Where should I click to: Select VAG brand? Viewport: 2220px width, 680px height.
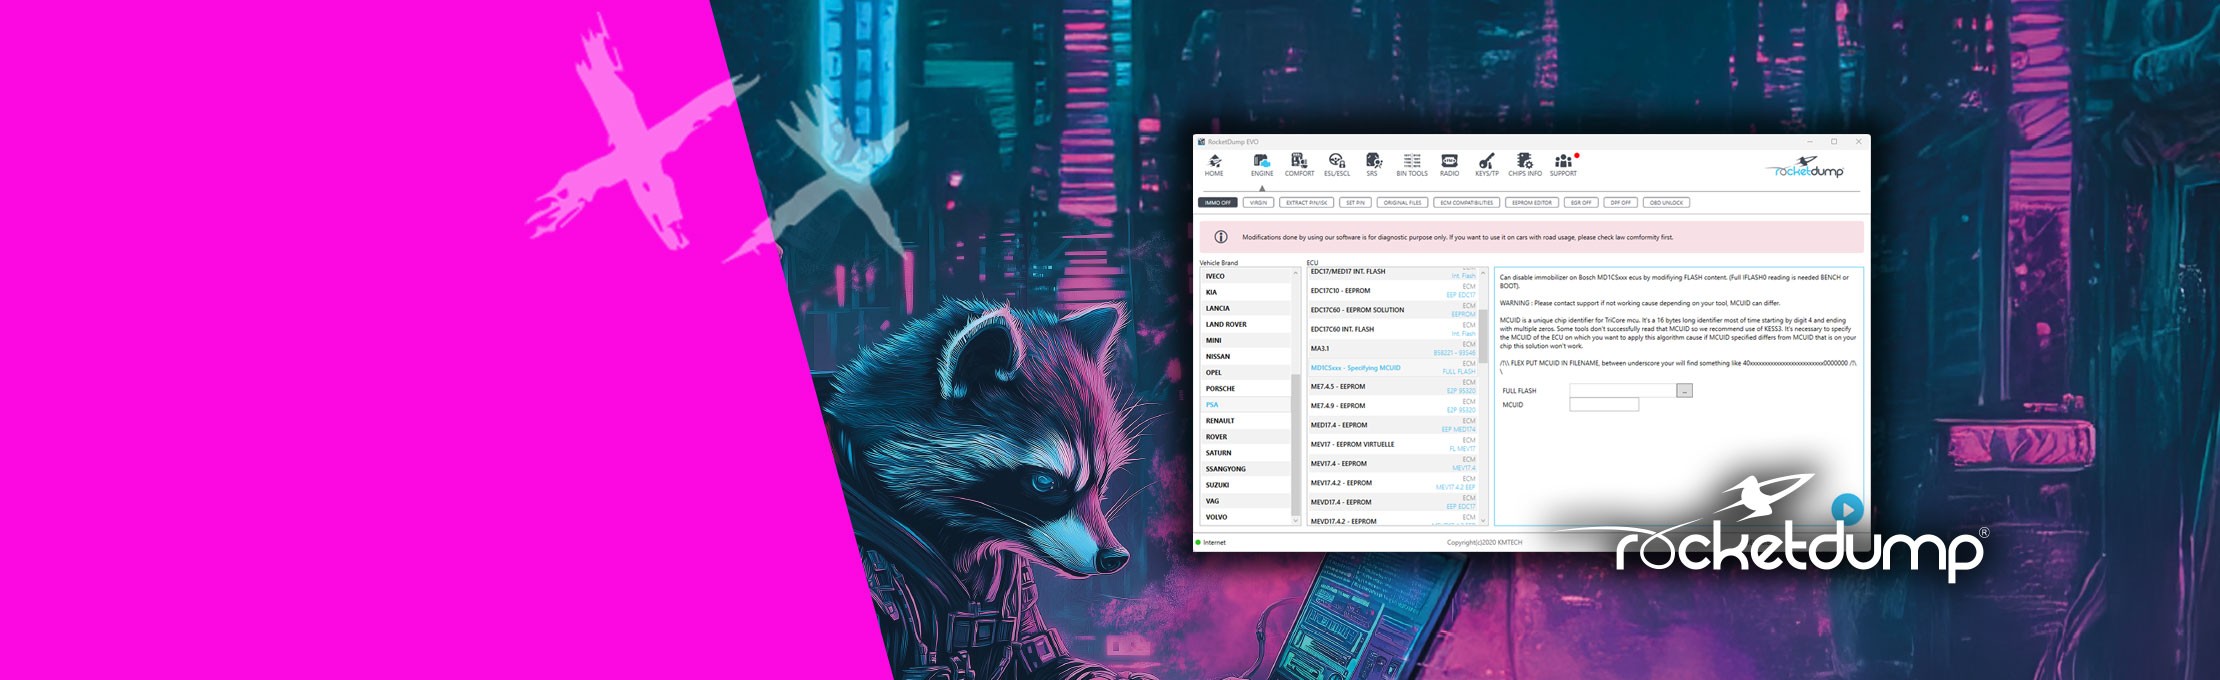tap(1246, 501)
